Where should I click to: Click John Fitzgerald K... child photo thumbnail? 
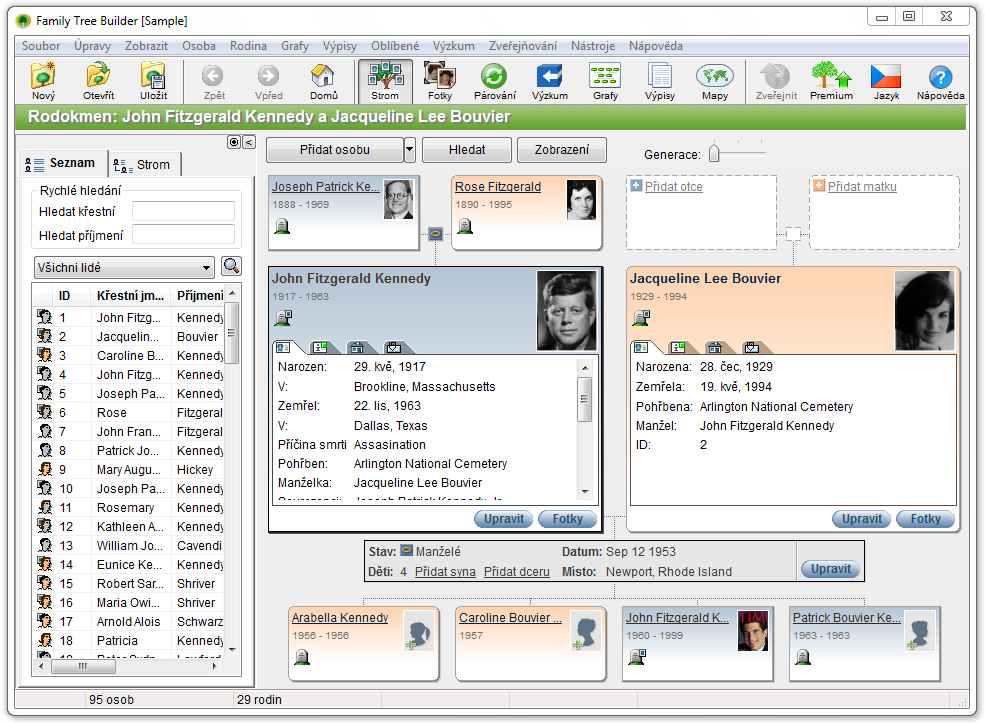point(753,631)
